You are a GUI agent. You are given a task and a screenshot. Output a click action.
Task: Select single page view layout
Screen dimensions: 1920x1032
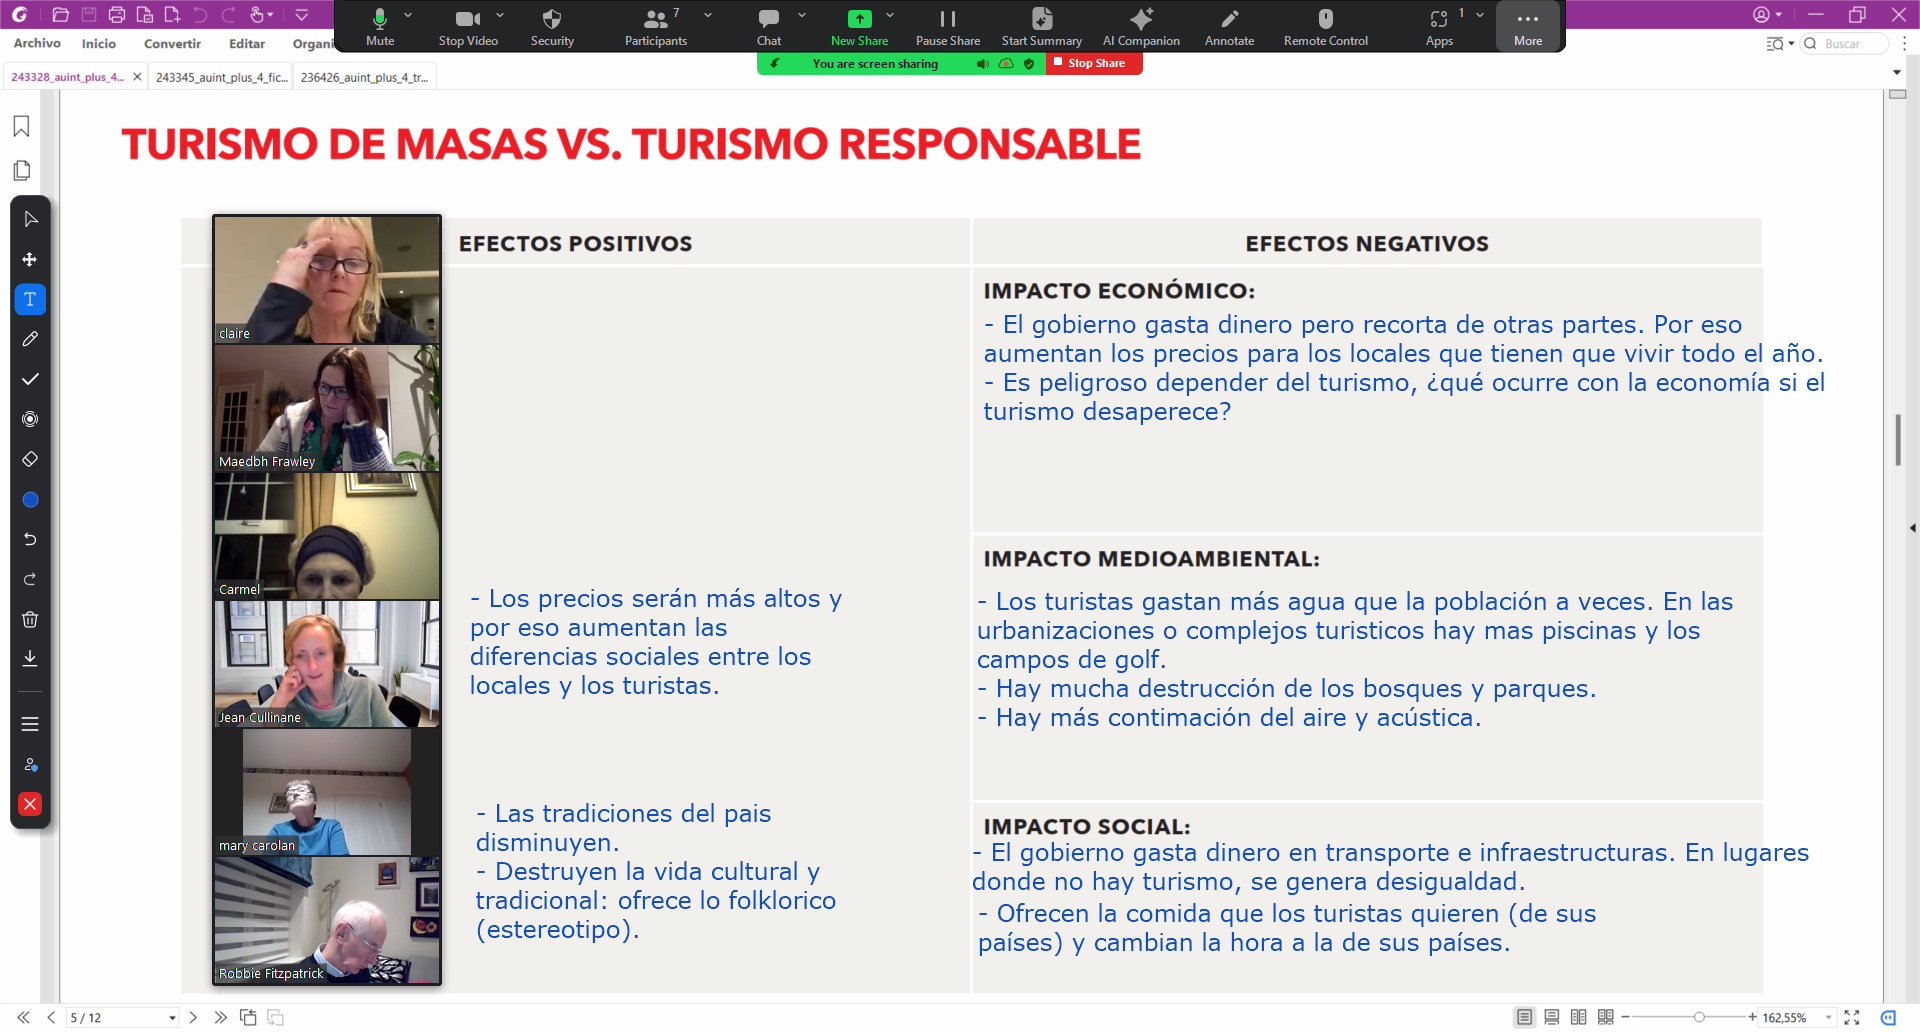point(1524,1017)
